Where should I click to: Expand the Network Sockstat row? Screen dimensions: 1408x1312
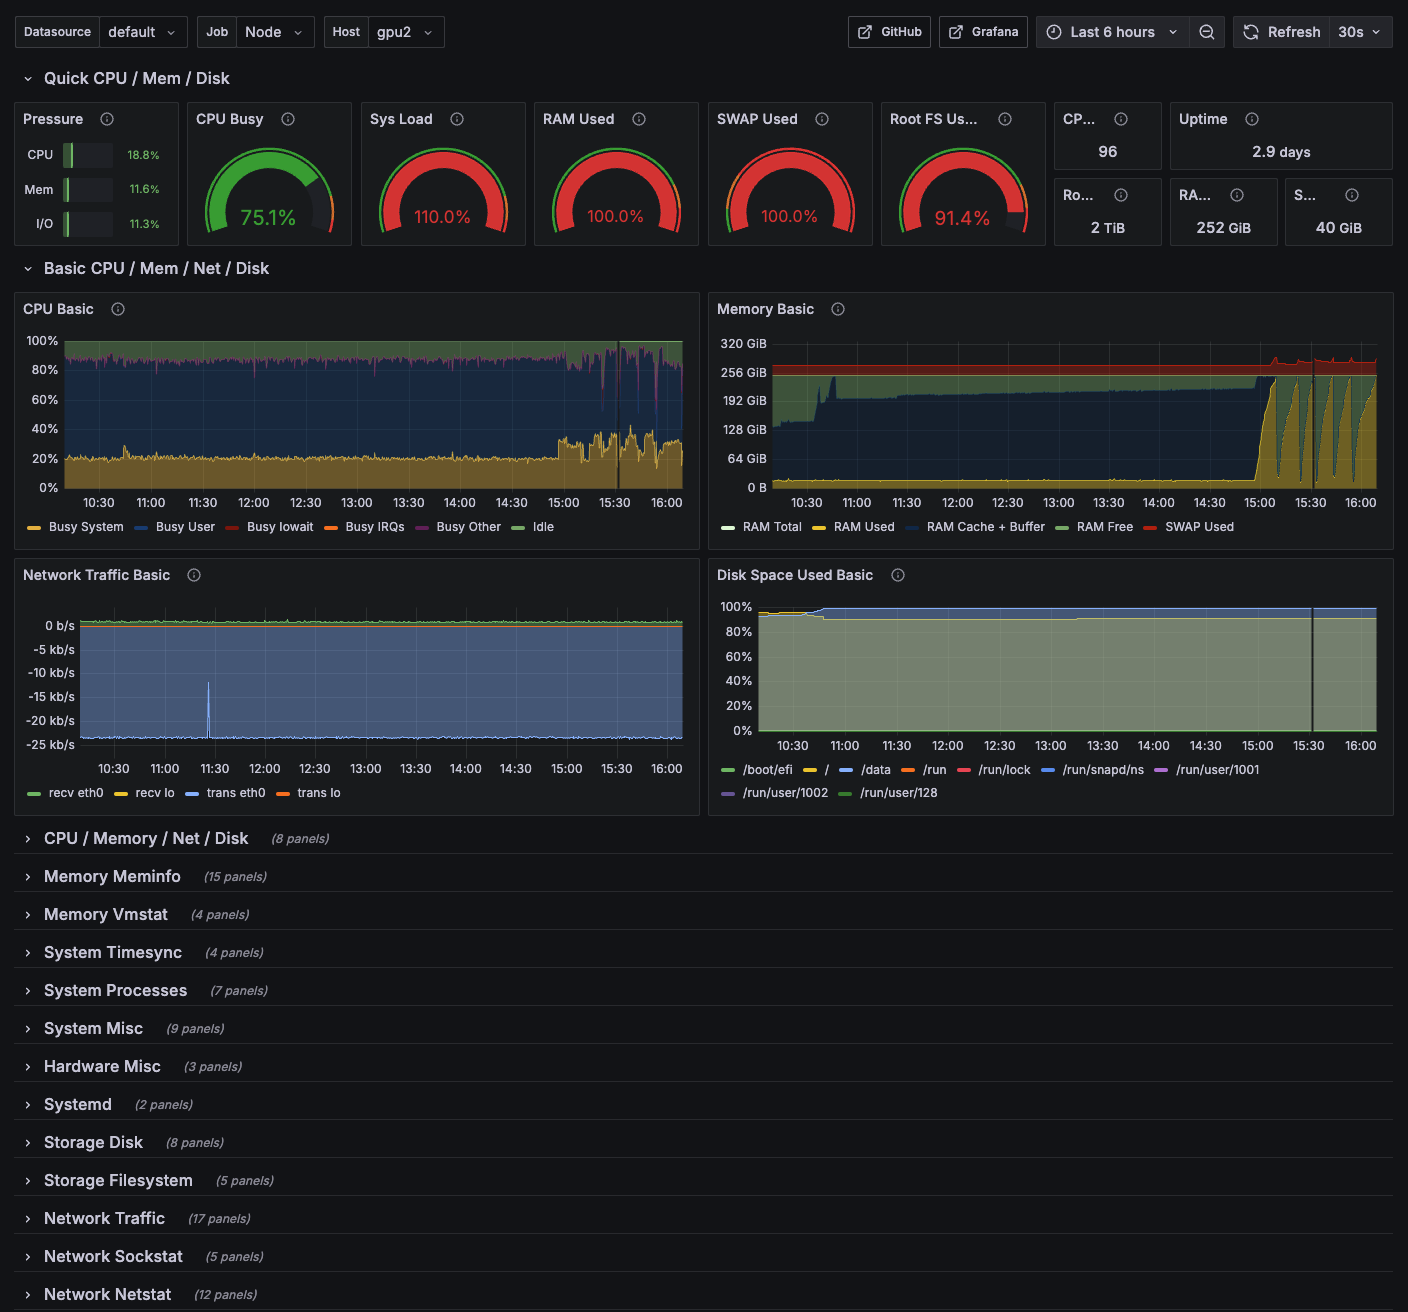click(113, 1256)
